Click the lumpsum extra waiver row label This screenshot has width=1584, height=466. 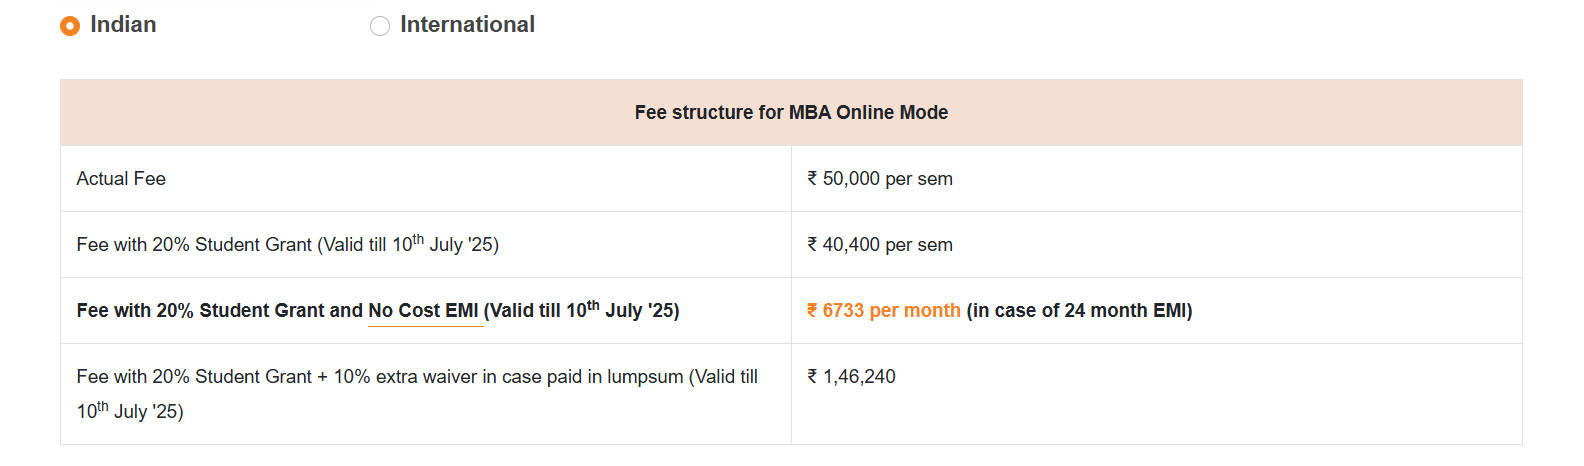coord(417,377)
